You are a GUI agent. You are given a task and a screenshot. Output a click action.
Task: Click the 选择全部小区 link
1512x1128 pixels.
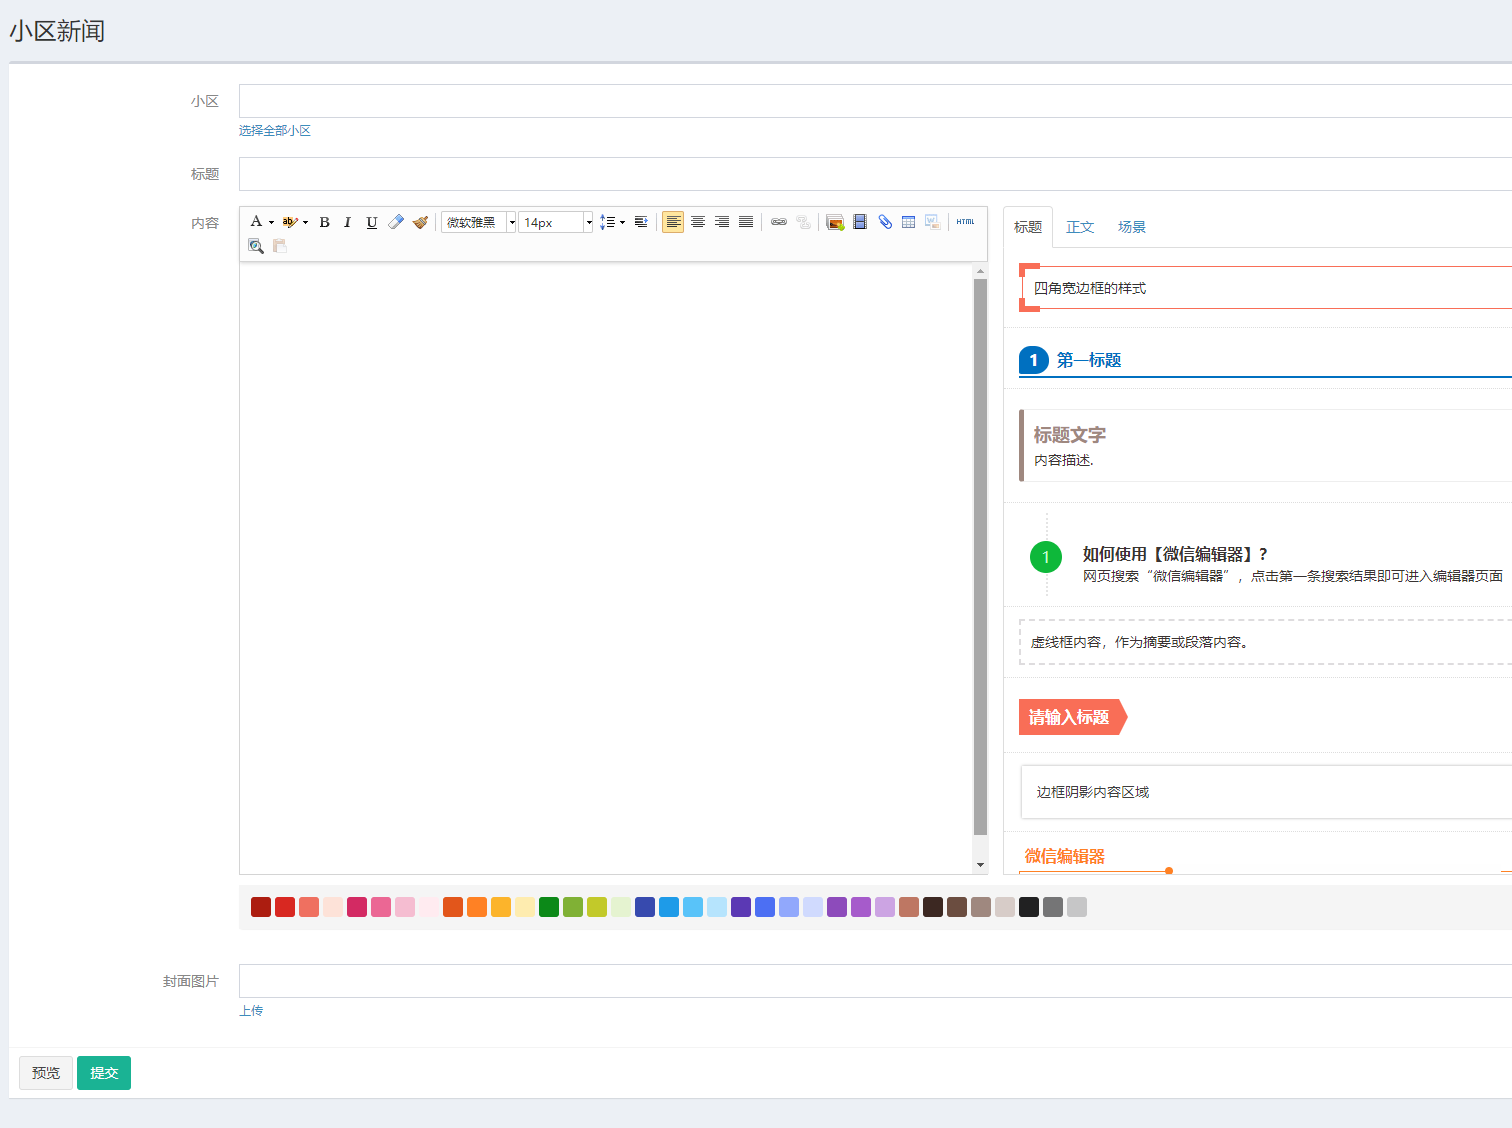275,131
